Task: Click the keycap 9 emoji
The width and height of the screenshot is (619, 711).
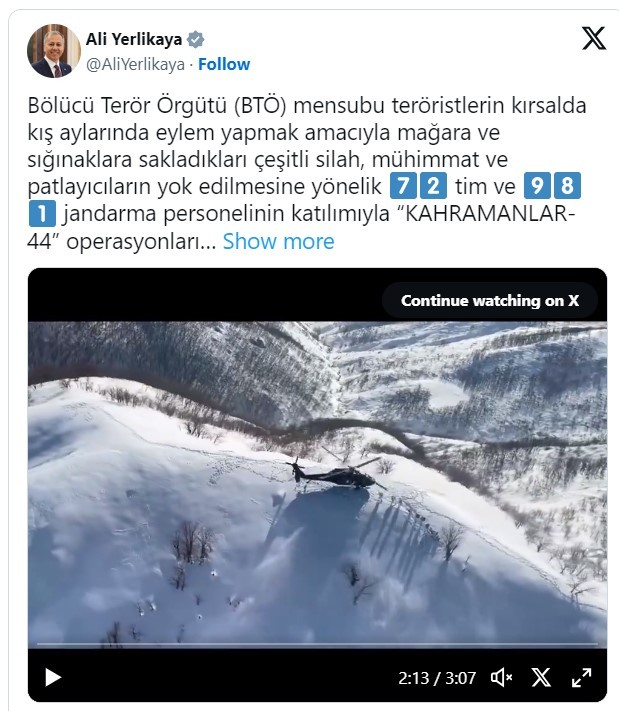Action: point(537,186)
